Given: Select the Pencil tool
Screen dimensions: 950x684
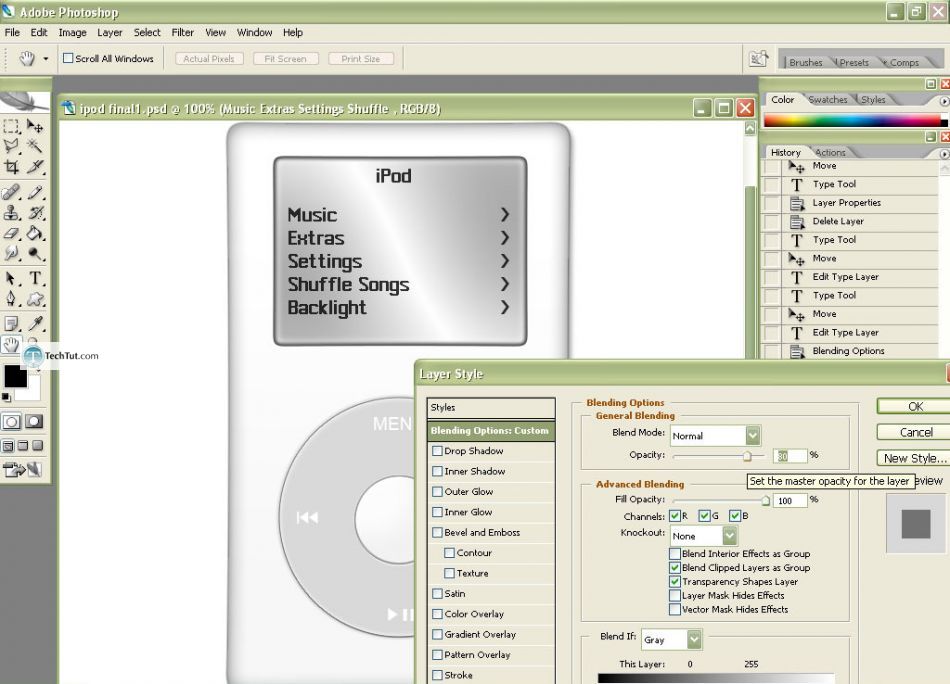Looking at the screenshot, I should click(35, 193).
